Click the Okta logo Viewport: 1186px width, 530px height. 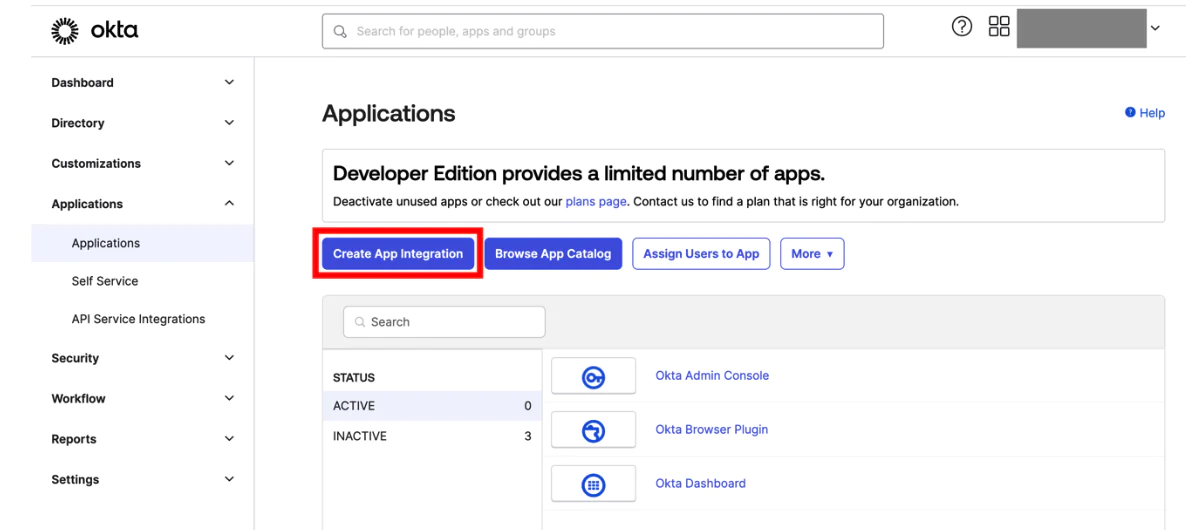click(x=95, y=30)
